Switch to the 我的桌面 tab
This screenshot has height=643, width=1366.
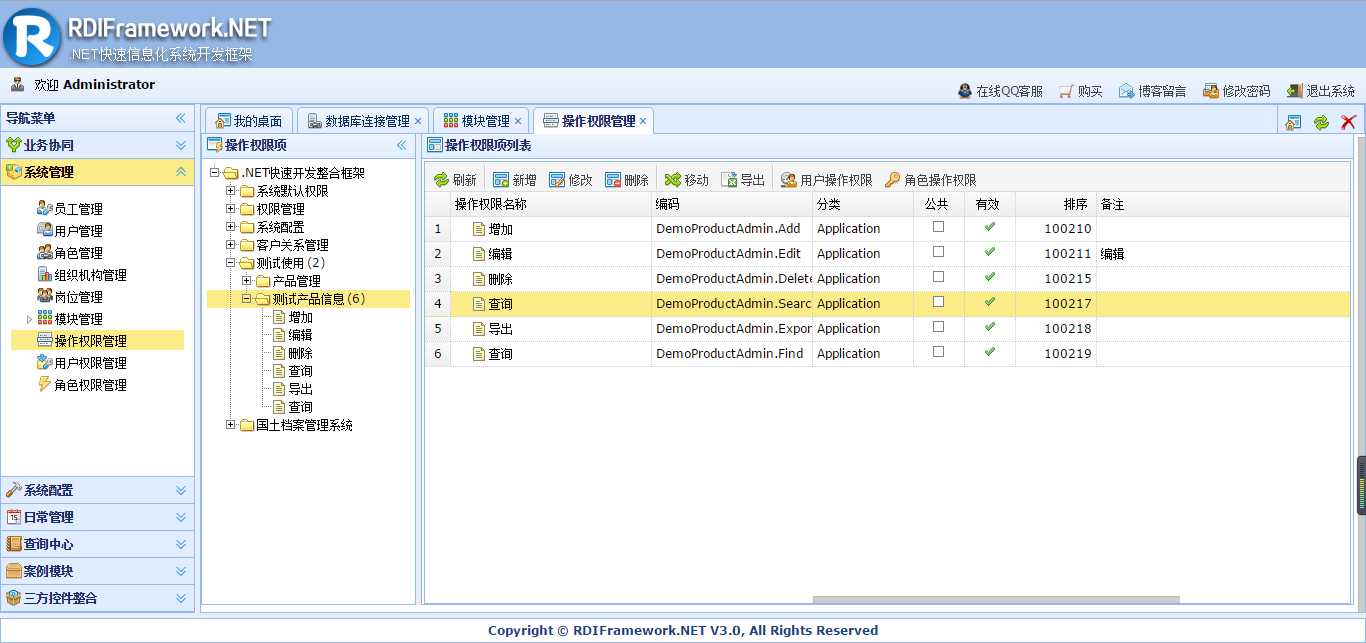tap(250, 121)
